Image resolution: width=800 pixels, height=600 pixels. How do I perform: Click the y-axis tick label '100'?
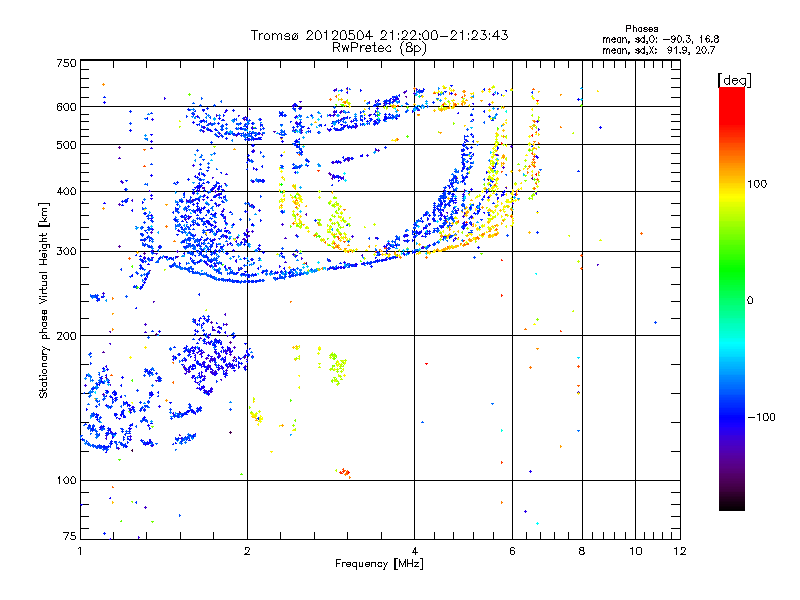click(67, 481)
